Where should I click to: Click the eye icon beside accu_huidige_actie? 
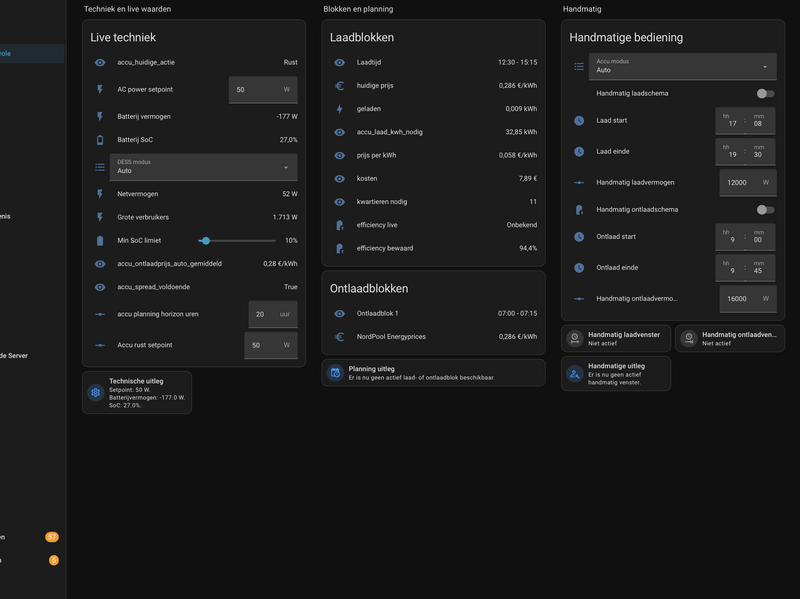(100, 62)
